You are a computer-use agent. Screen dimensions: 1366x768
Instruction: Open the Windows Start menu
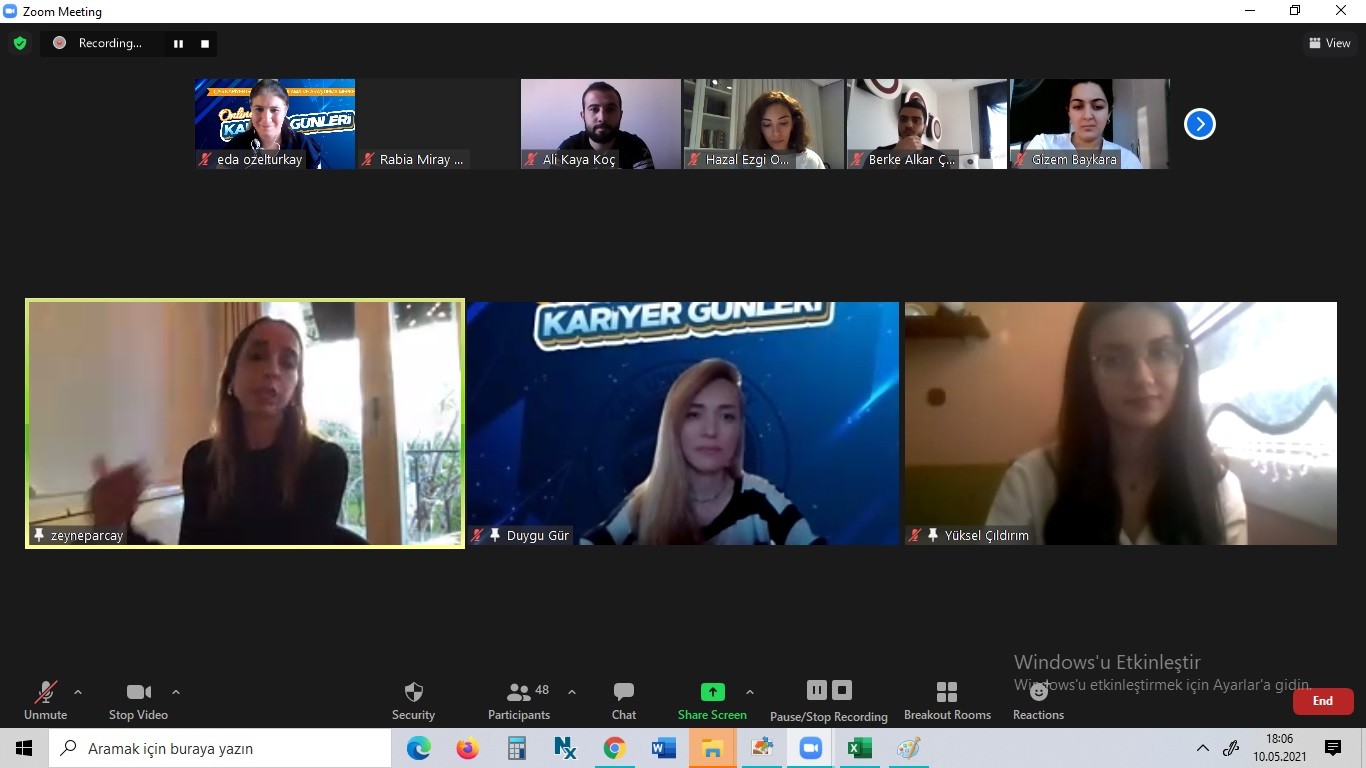[x=24, y=748]
